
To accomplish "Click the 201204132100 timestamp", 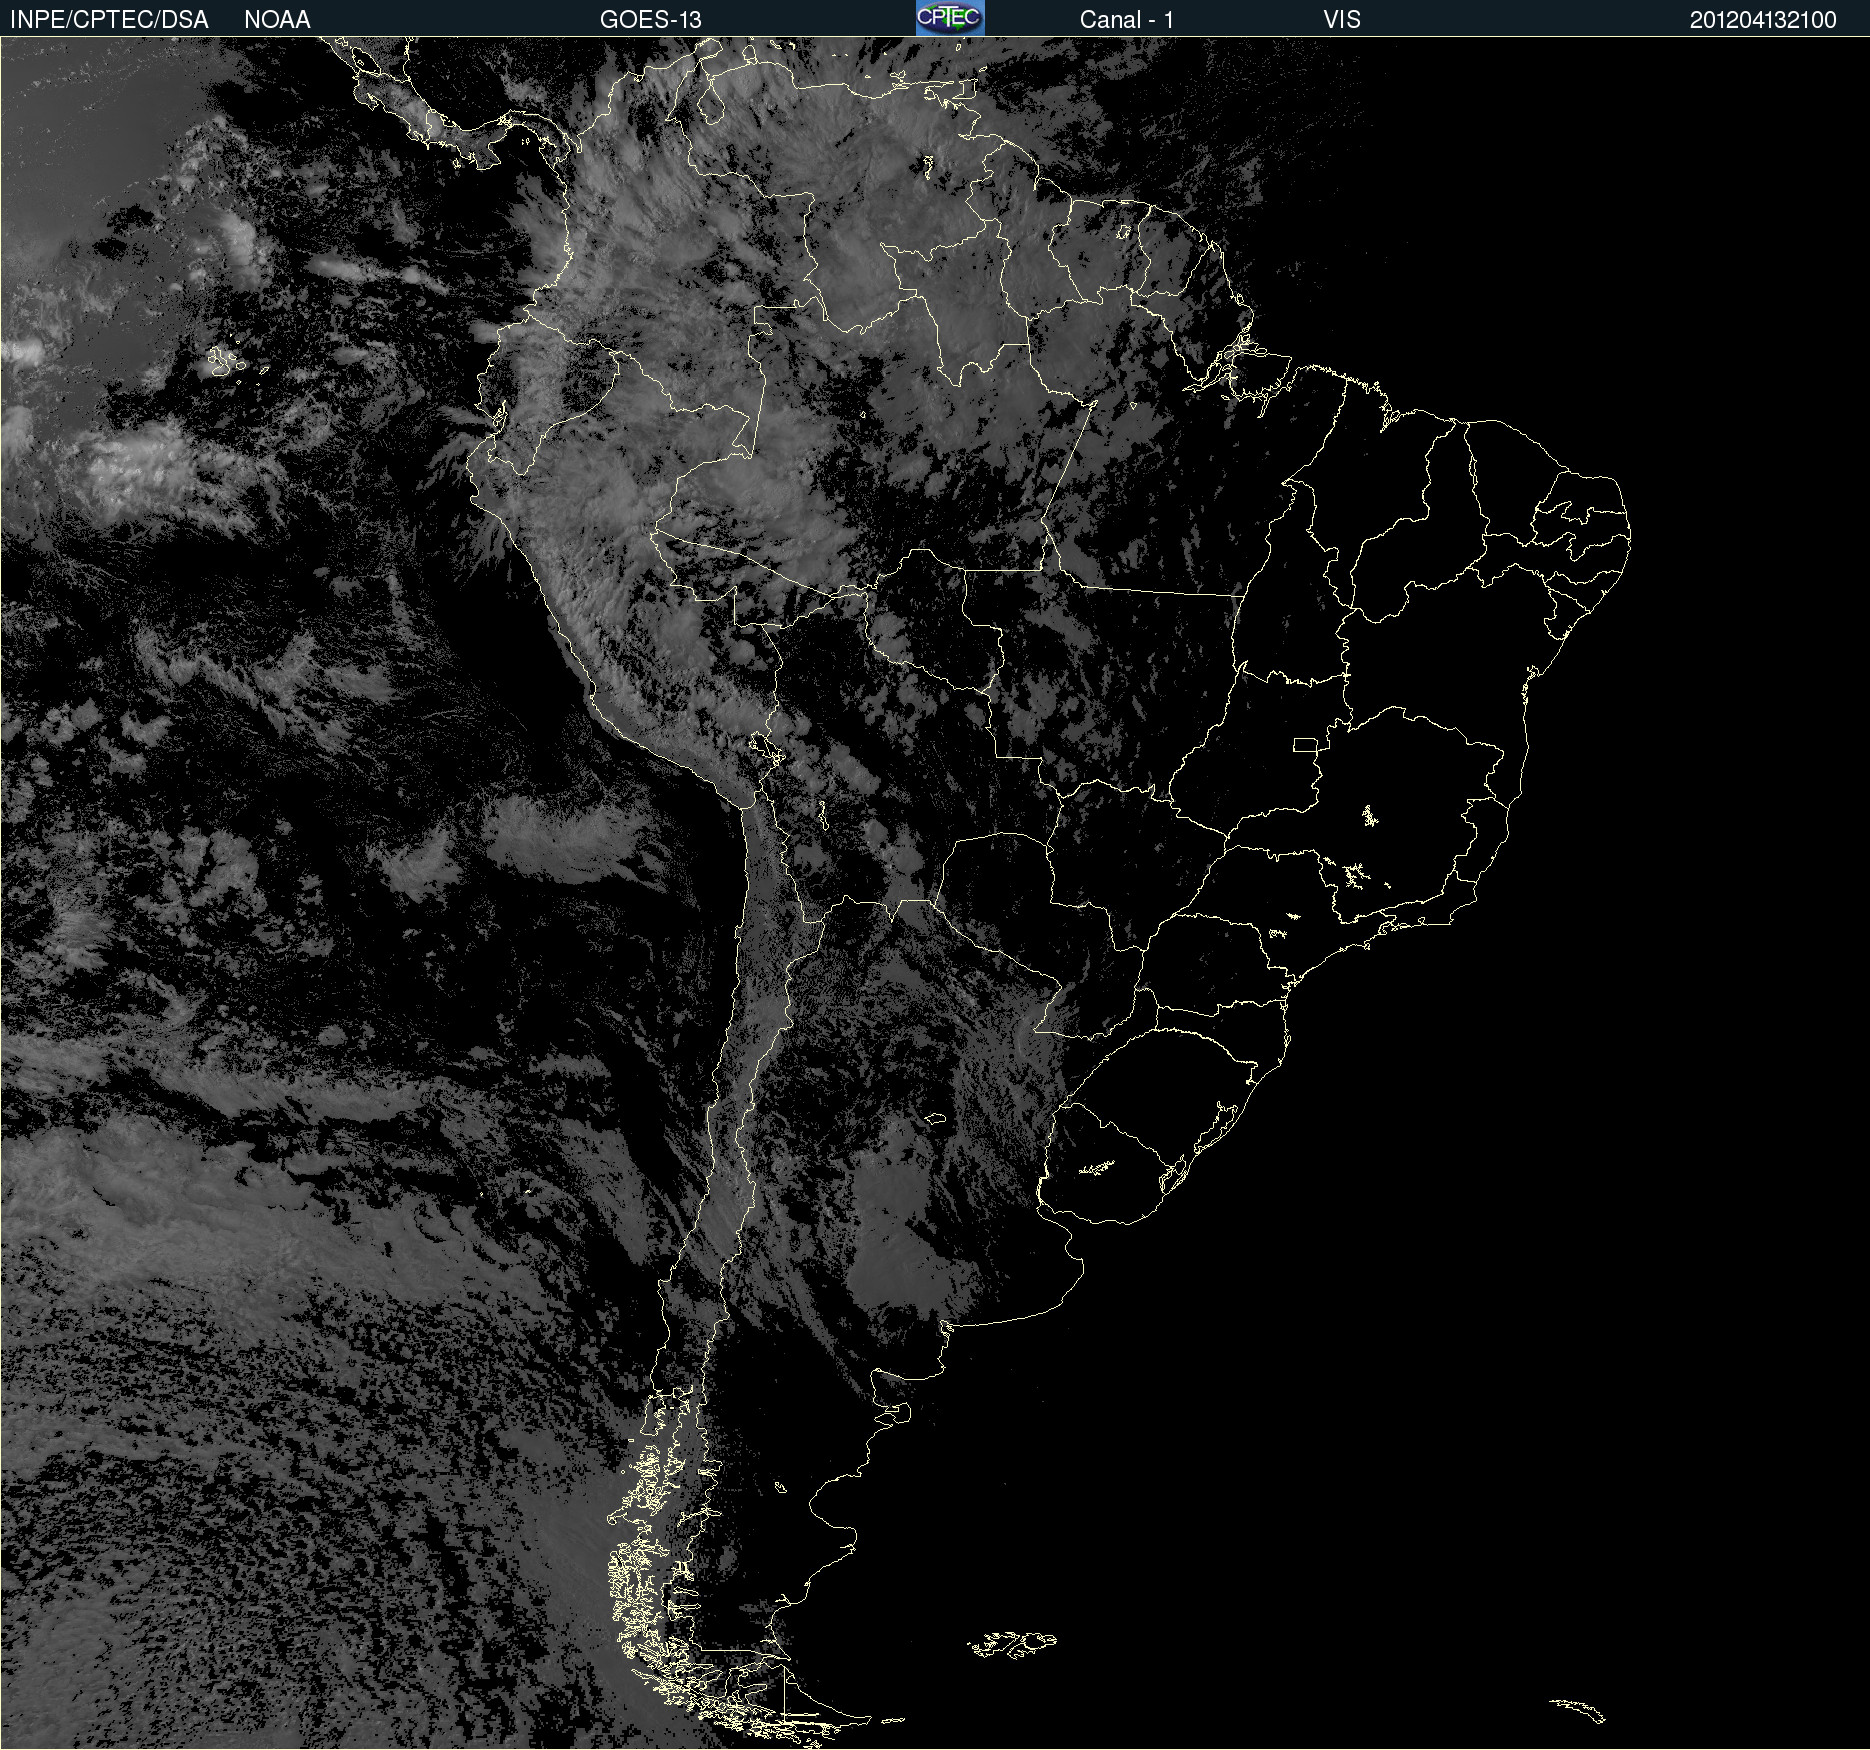I will (x=1763, y=20).
